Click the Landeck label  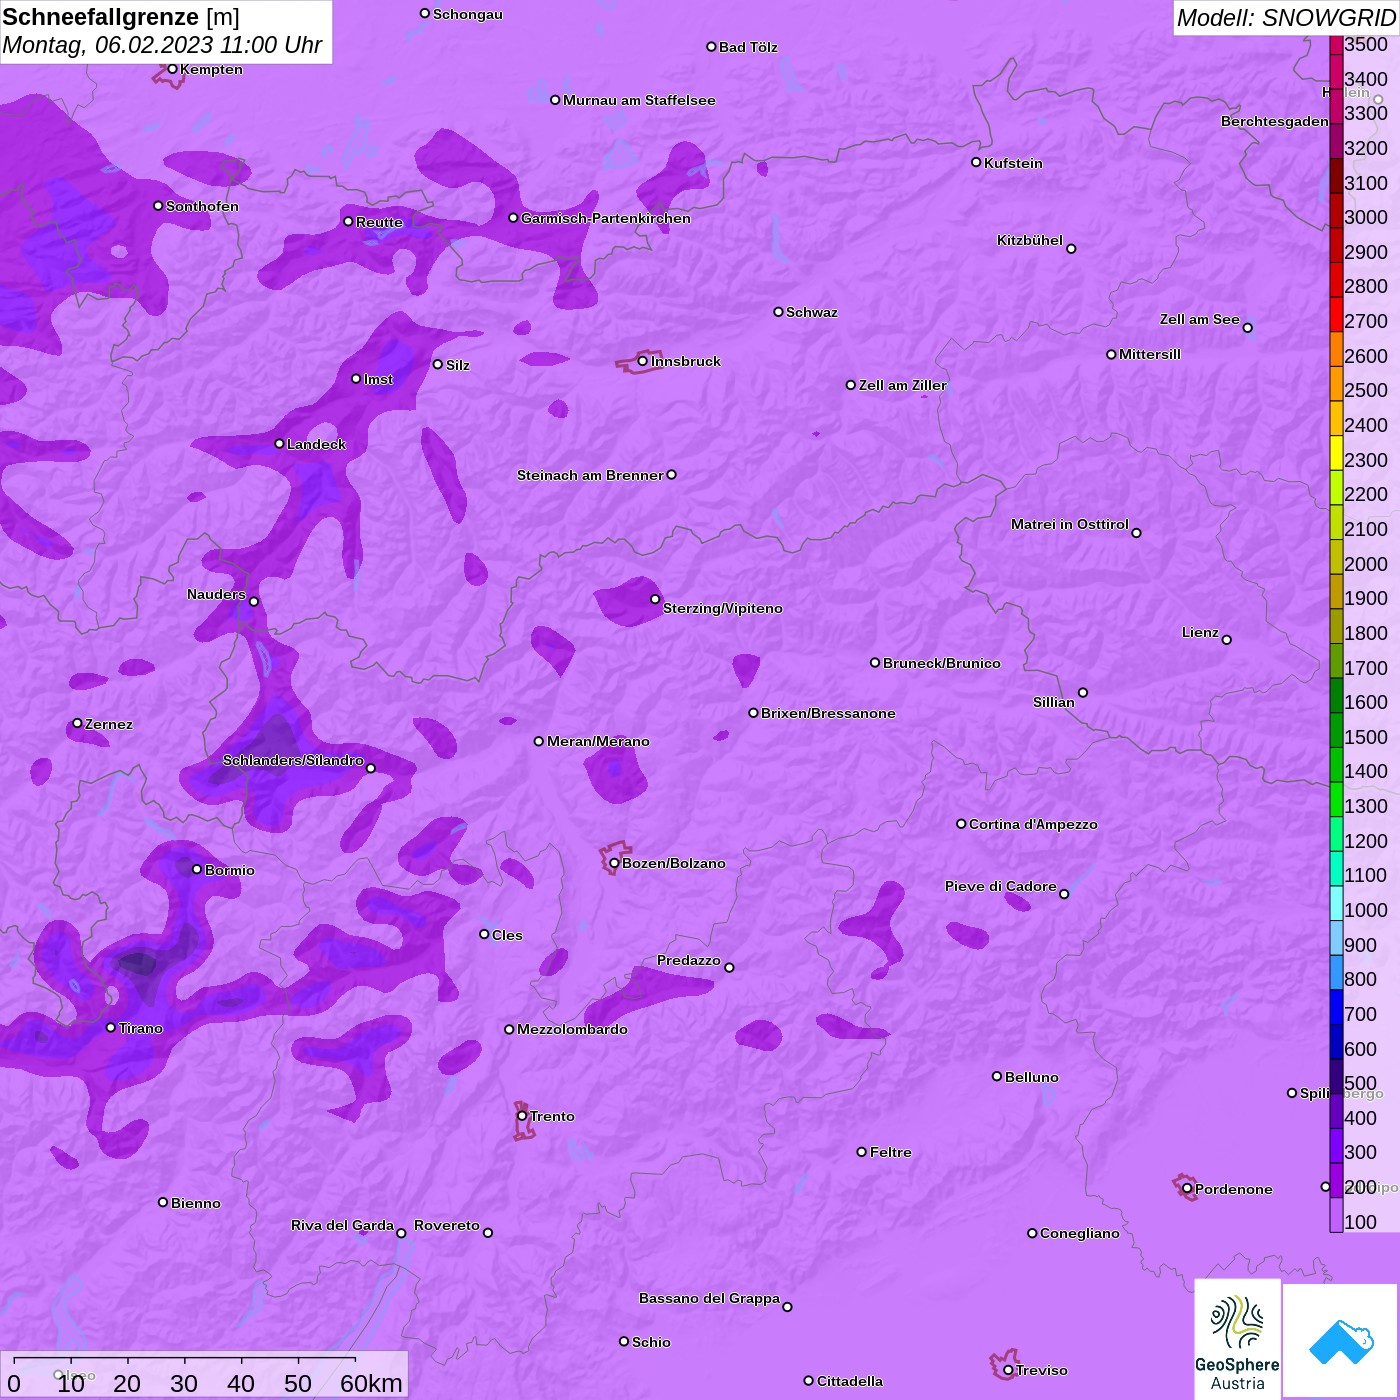coord(316,444)
